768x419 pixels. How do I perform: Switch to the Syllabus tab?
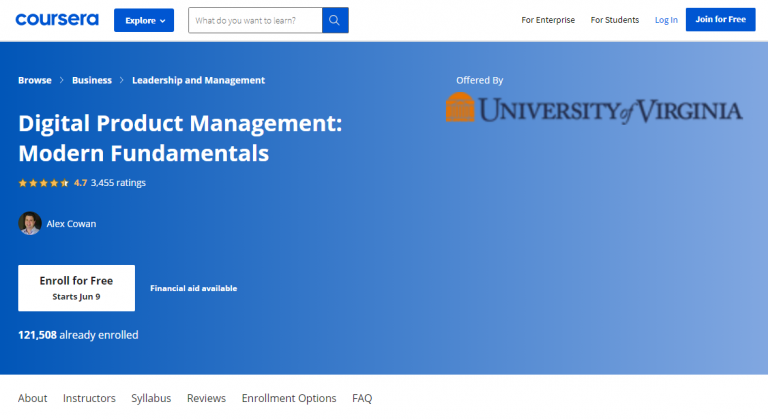[151, 398]
